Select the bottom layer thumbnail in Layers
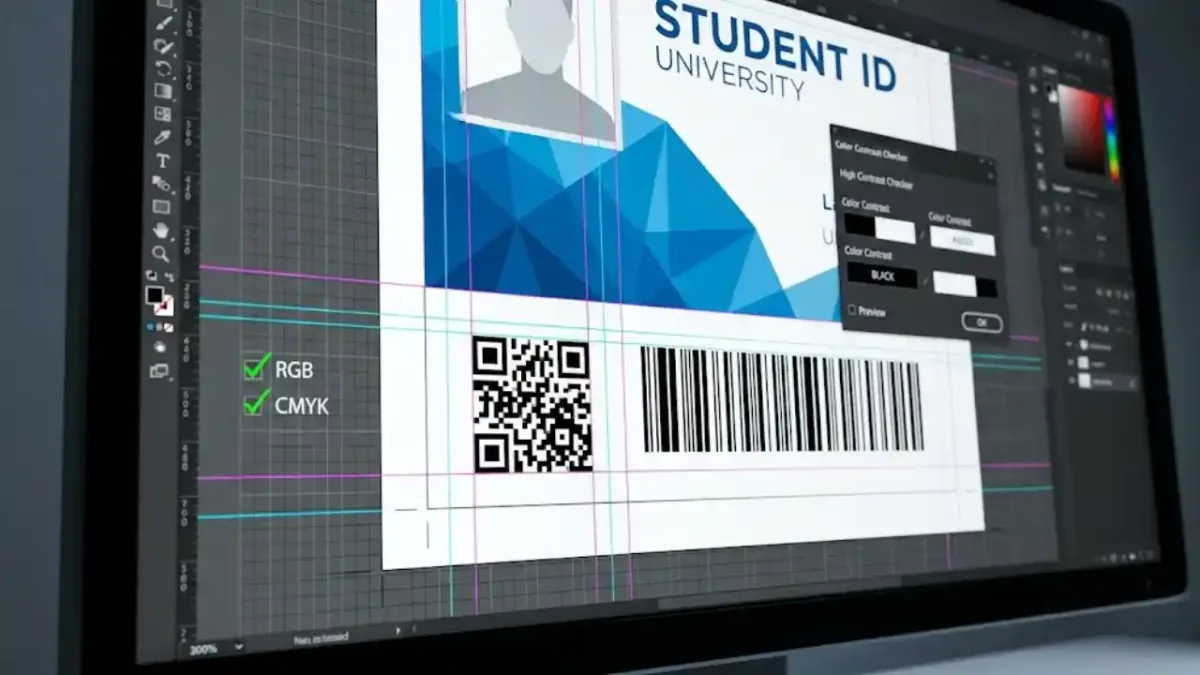This screenshot has width=1200, height=675. 1085,381
